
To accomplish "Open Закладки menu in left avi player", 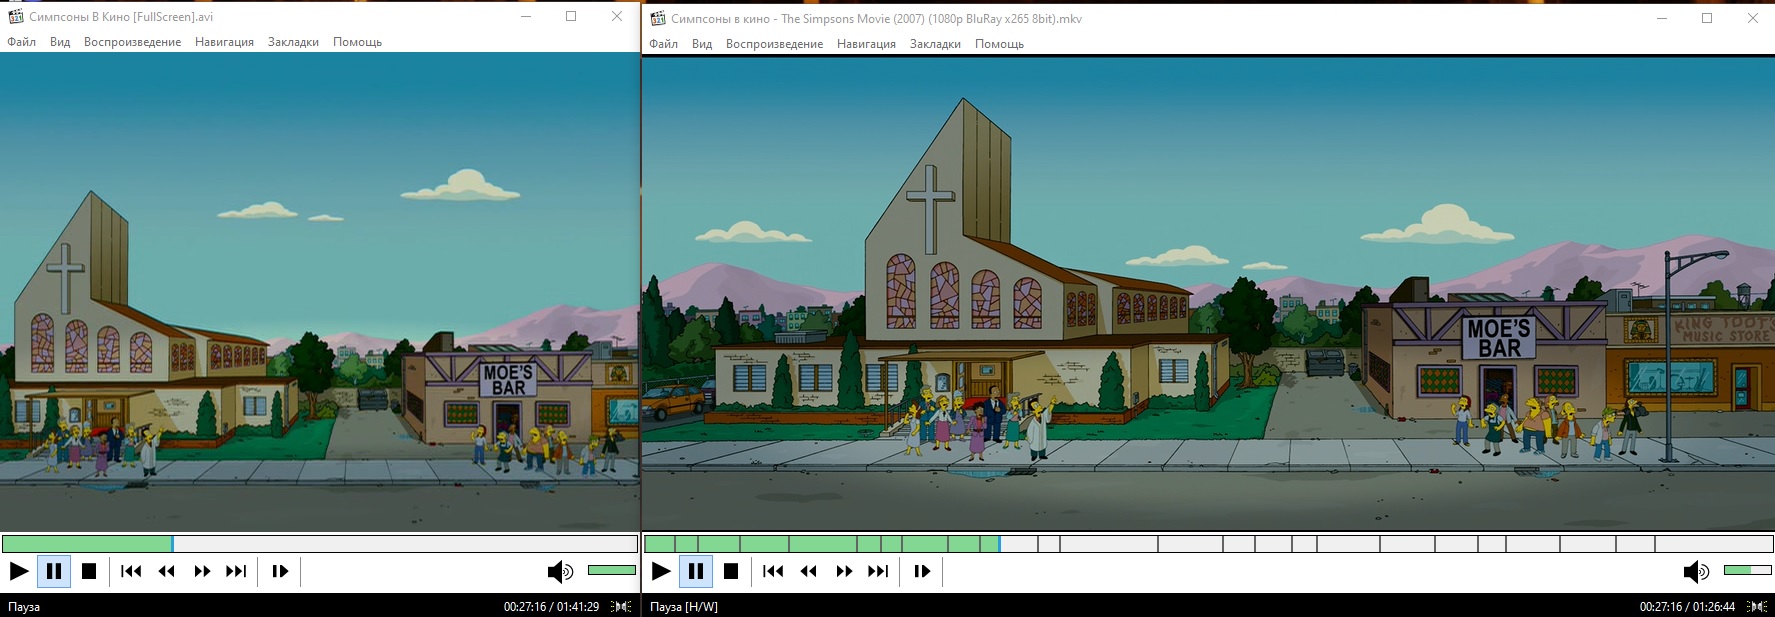I will pyautogui.click(x=293, y=42).
